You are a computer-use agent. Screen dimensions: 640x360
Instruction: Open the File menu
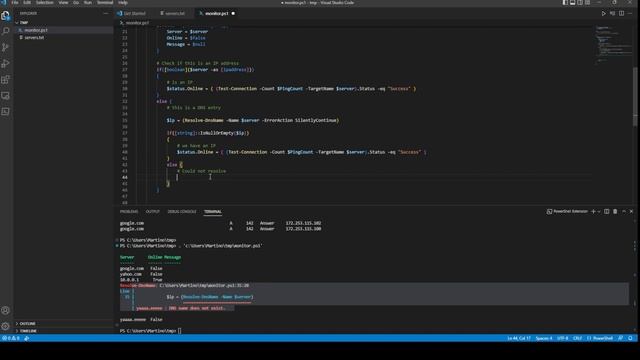[x=15, y=2]
